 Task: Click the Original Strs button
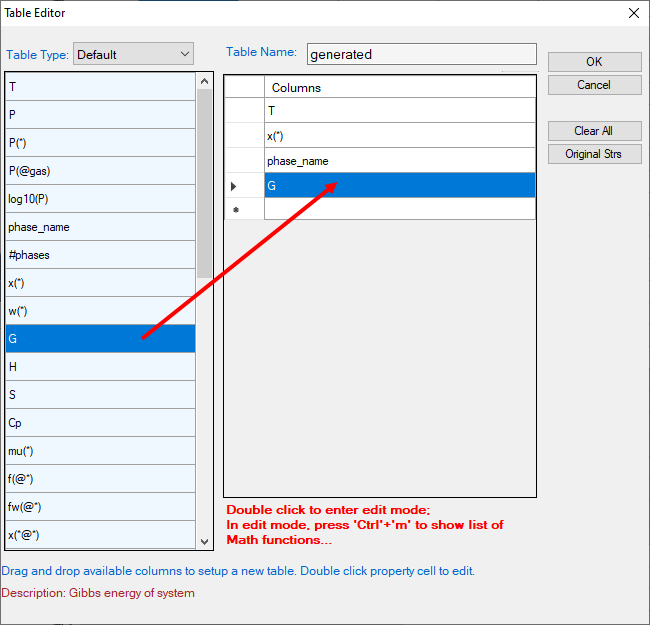point(594,154)
